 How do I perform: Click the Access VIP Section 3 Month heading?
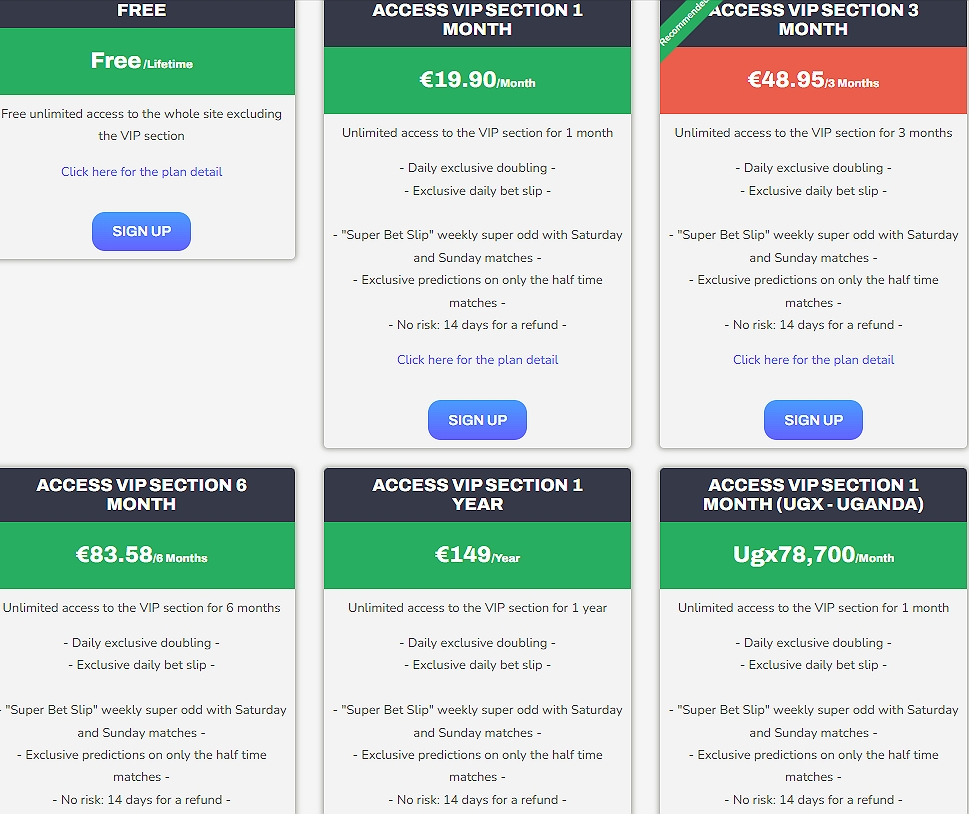(813, 20)
